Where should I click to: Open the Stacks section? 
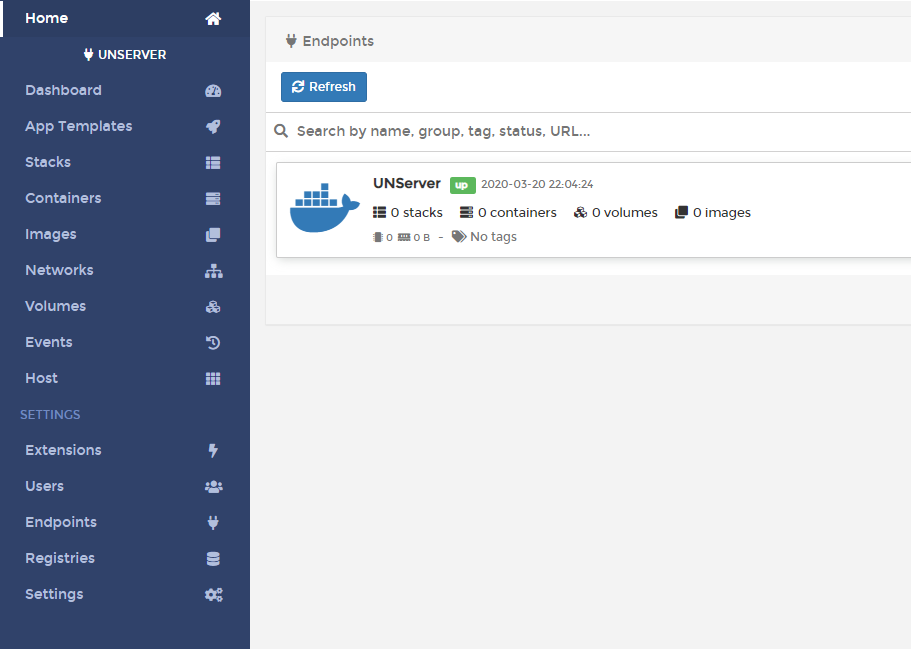[125, 162]
